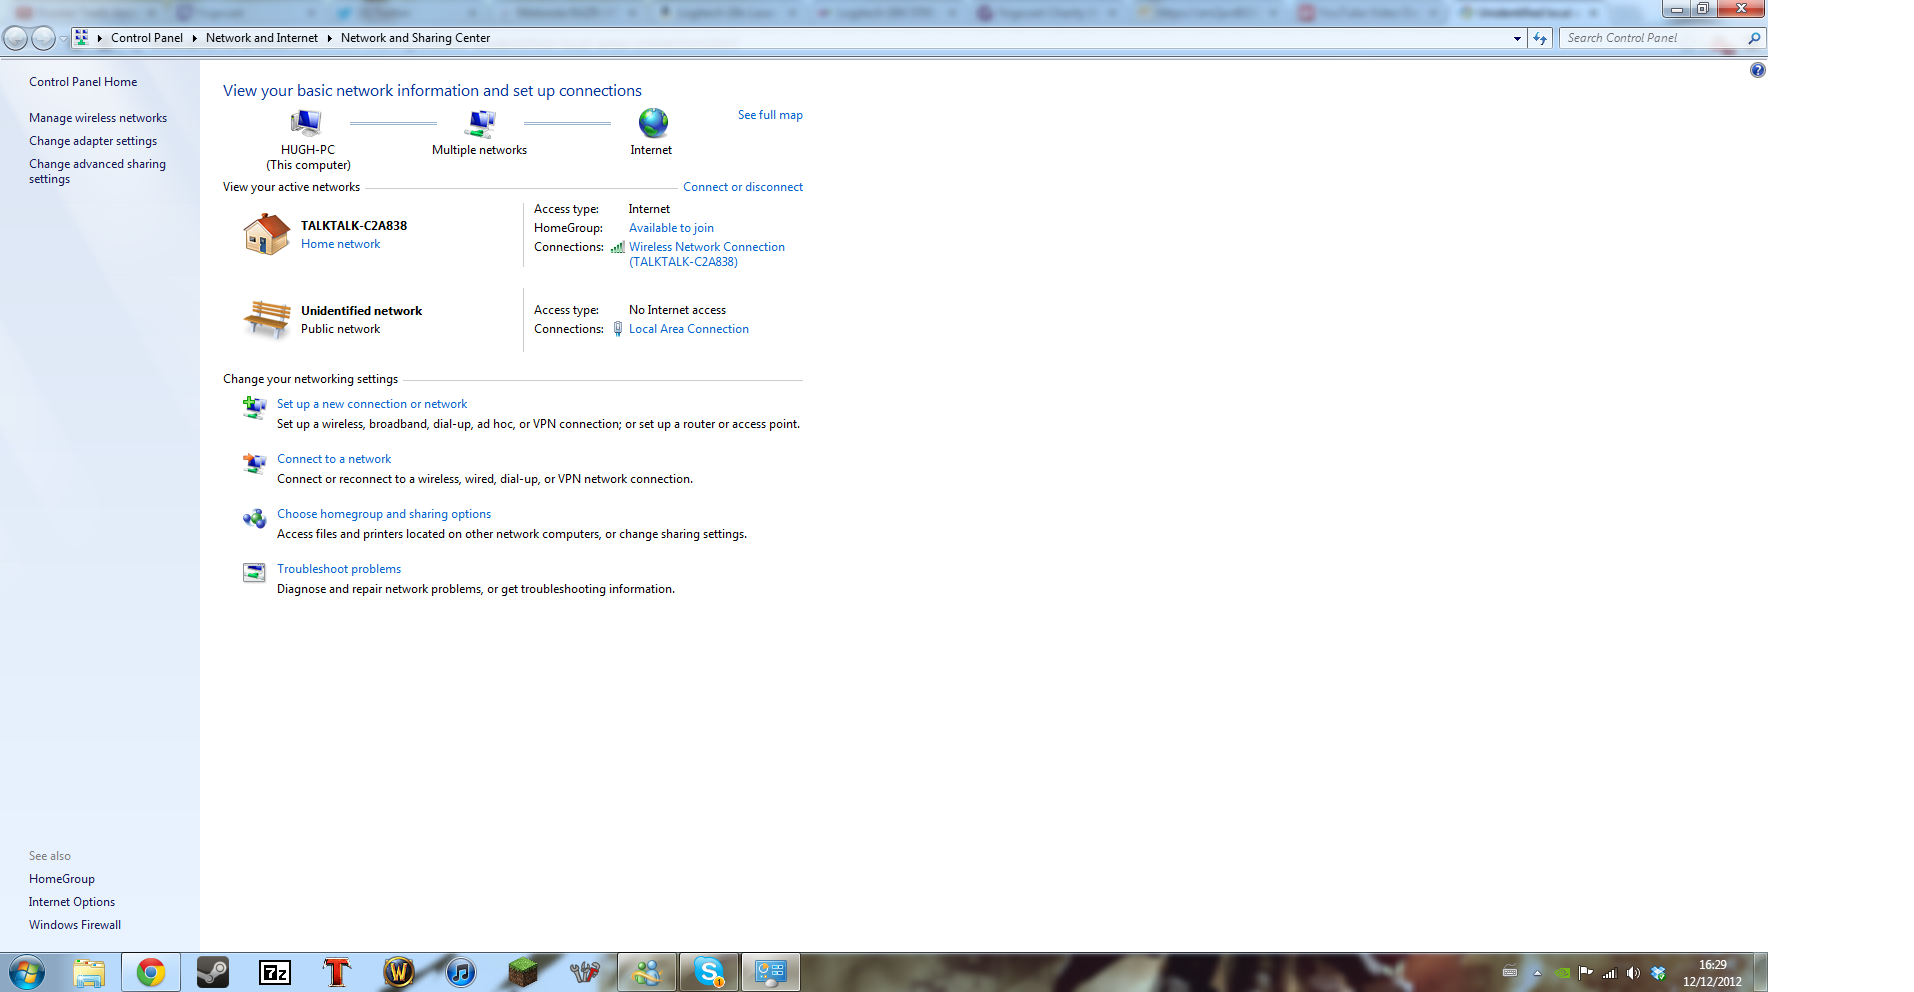The height and width of the screenshot is (992, 1914).
Task: Click Network and Sharing Center breadcrumb
Action: click(x=415, y=38)
